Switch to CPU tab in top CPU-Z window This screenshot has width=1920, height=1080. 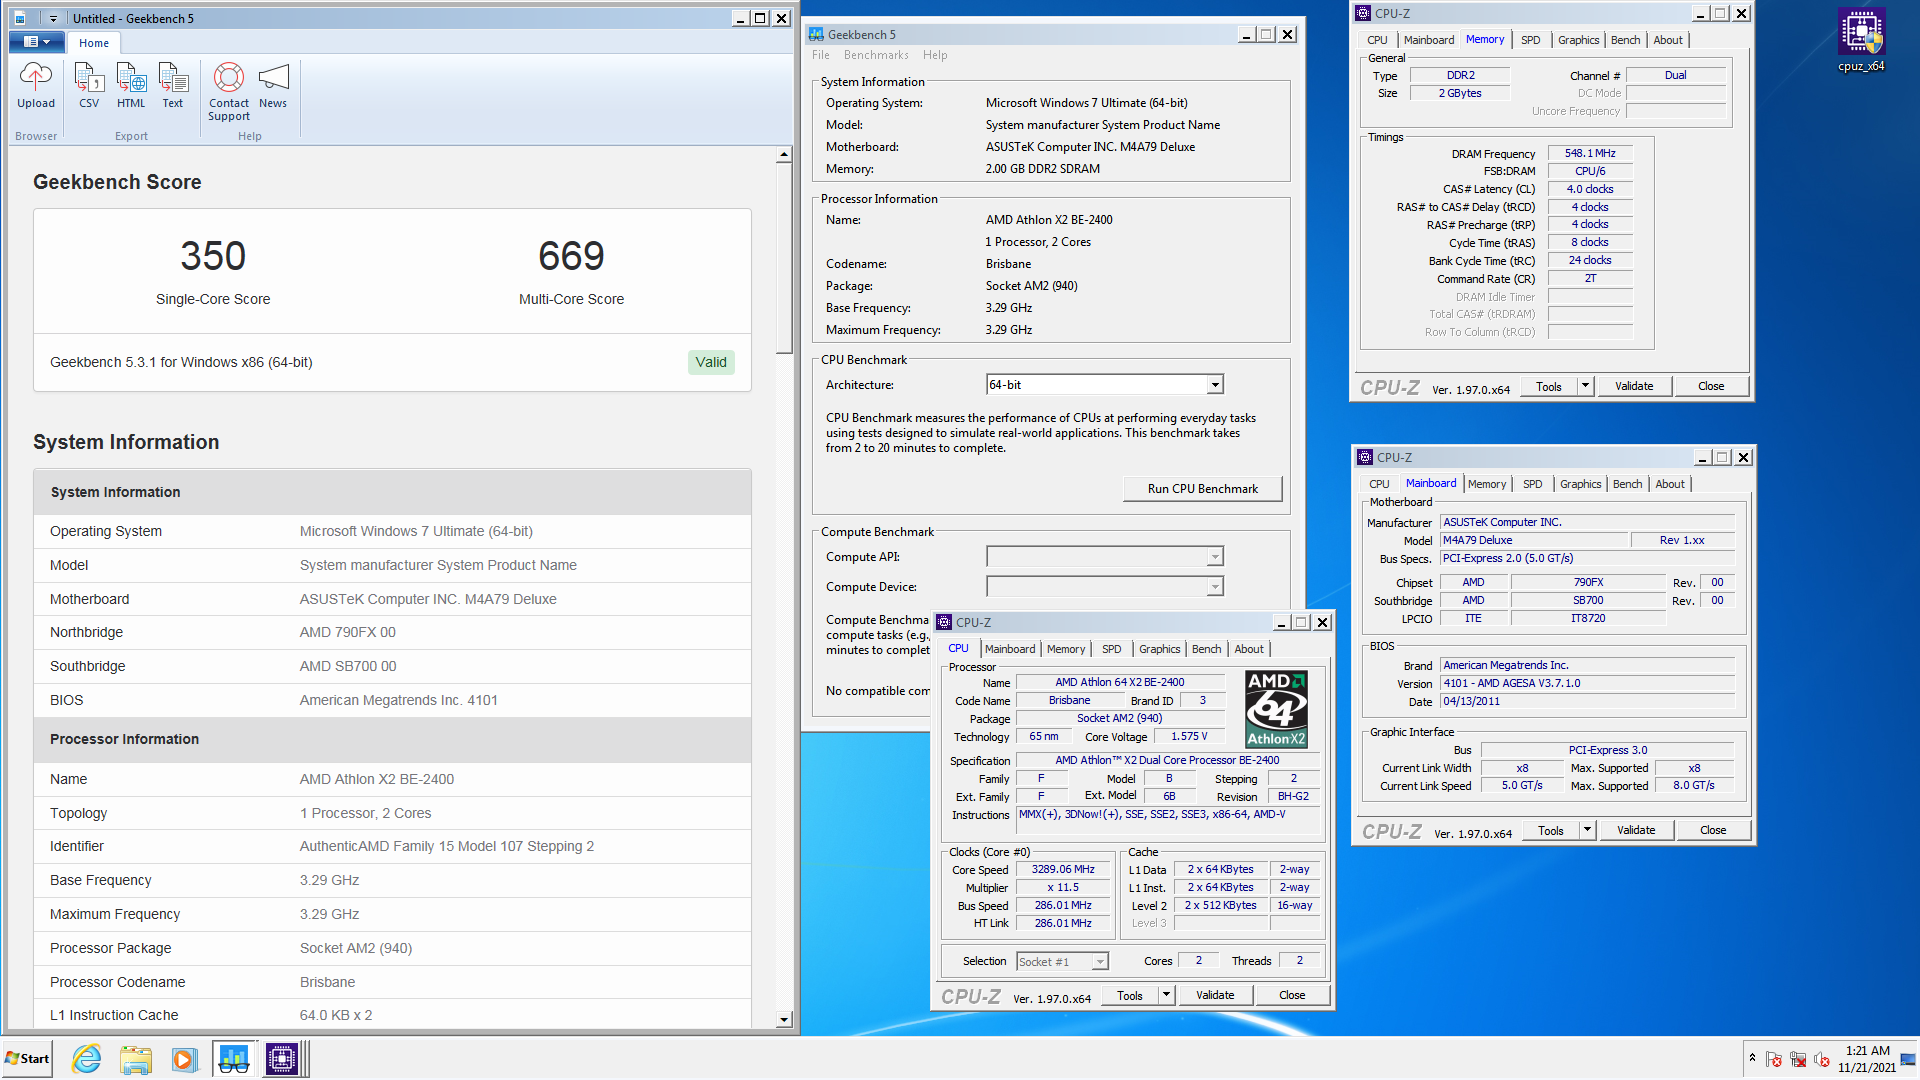1377,40
